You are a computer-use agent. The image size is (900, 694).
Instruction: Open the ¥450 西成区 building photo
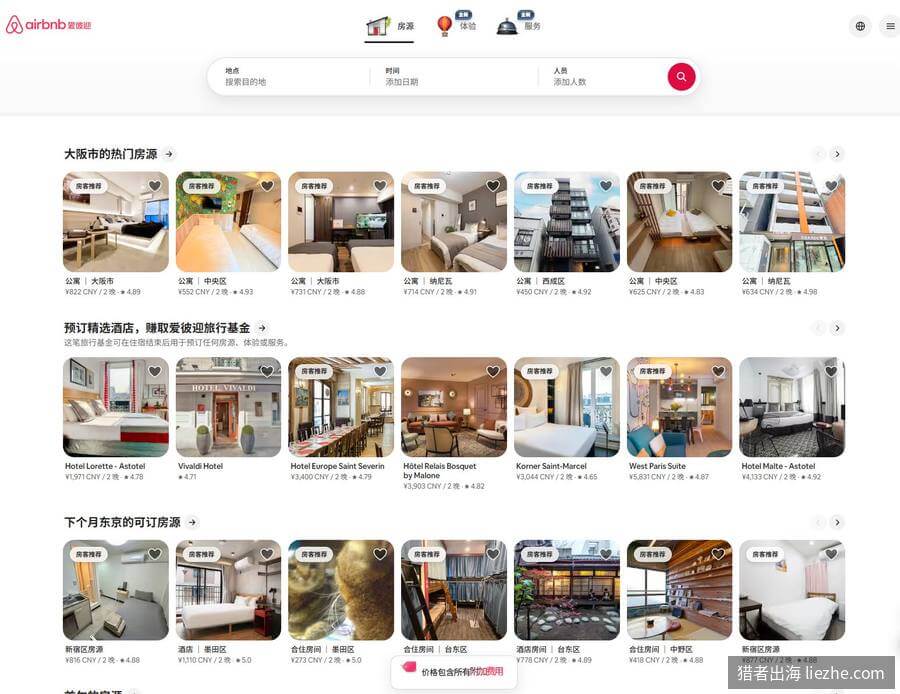point(567,222)
